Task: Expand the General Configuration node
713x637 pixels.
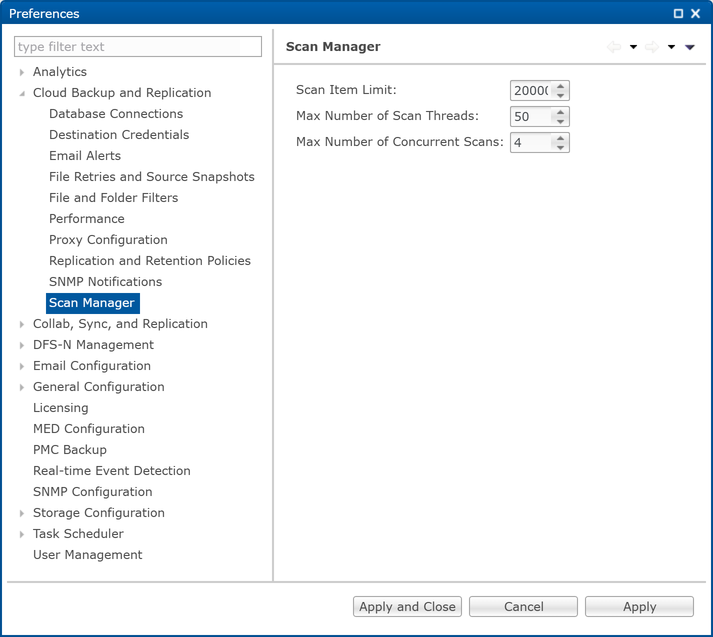Action: pos(21,387)
